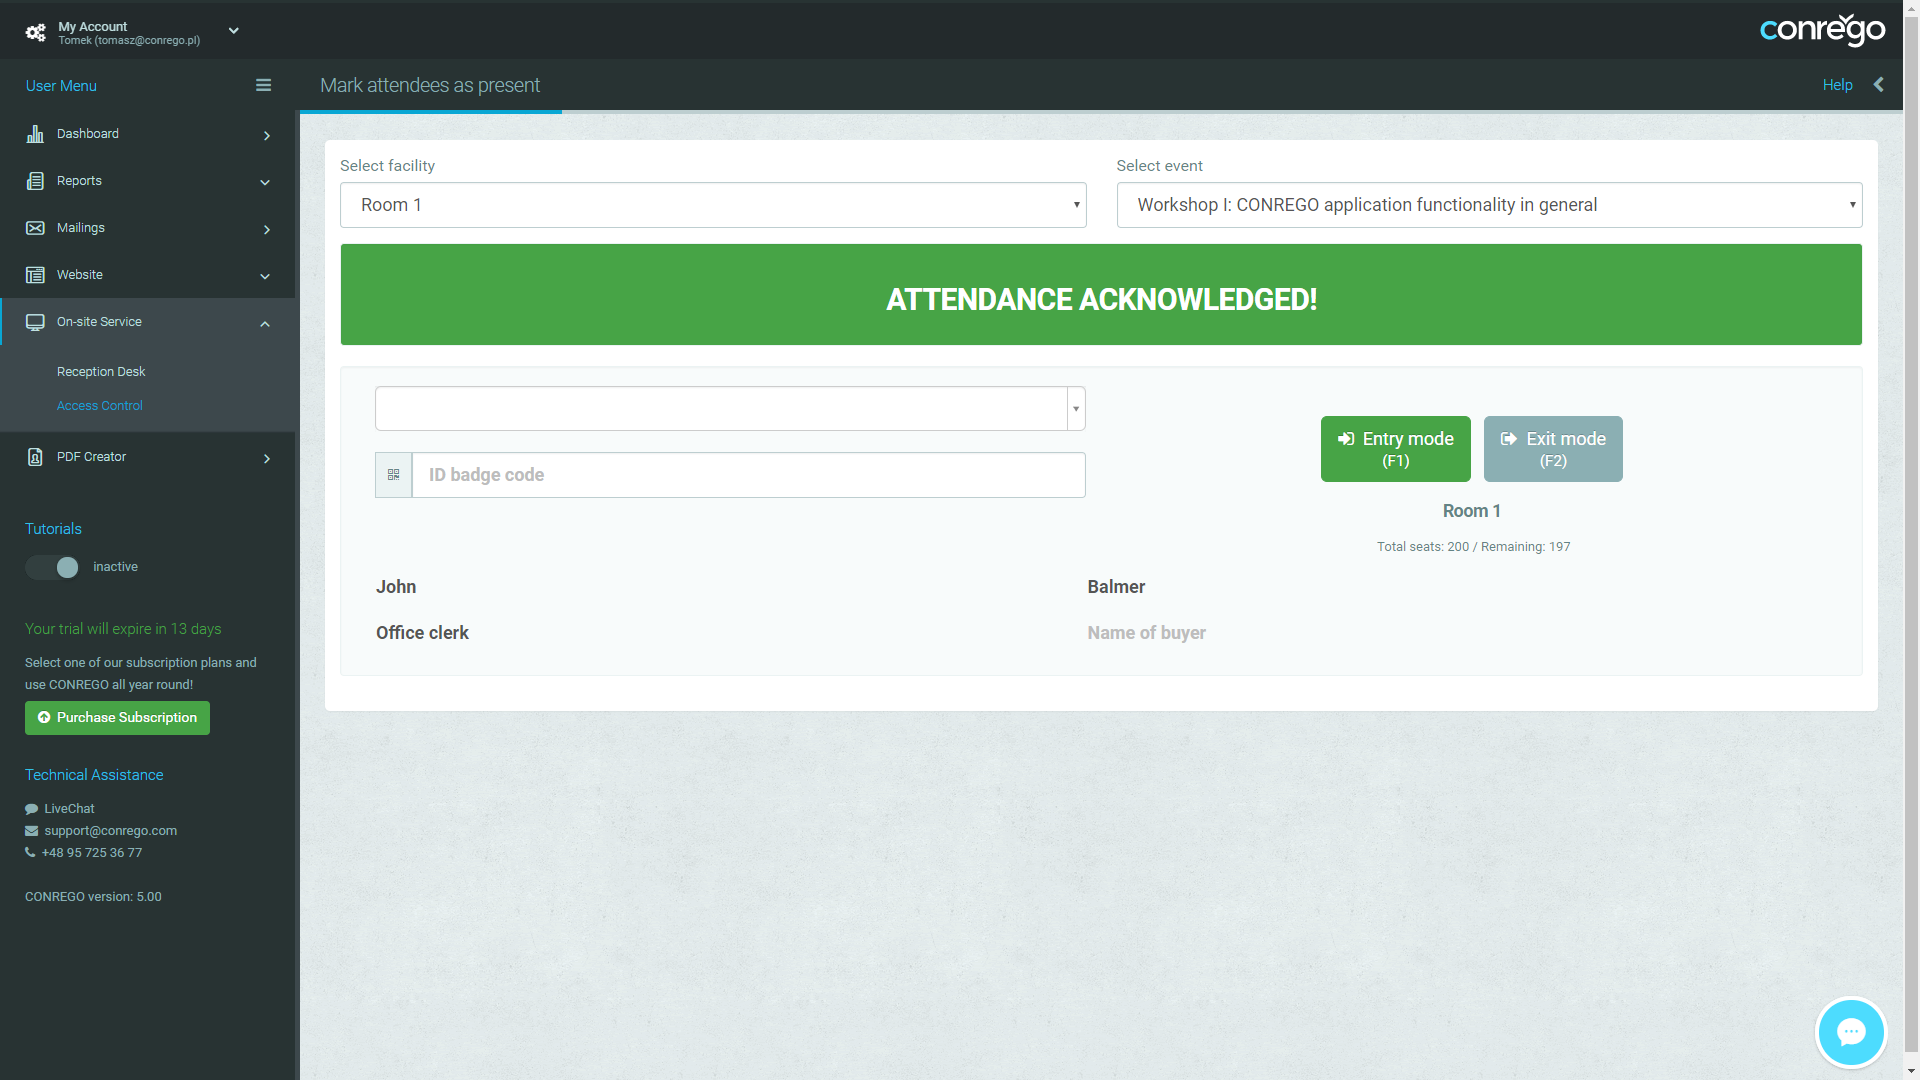The width and height of the screenshot is (1920, 1080).
Task: Click the PDF Creator file icon
Action: click(x=35, y=457)
